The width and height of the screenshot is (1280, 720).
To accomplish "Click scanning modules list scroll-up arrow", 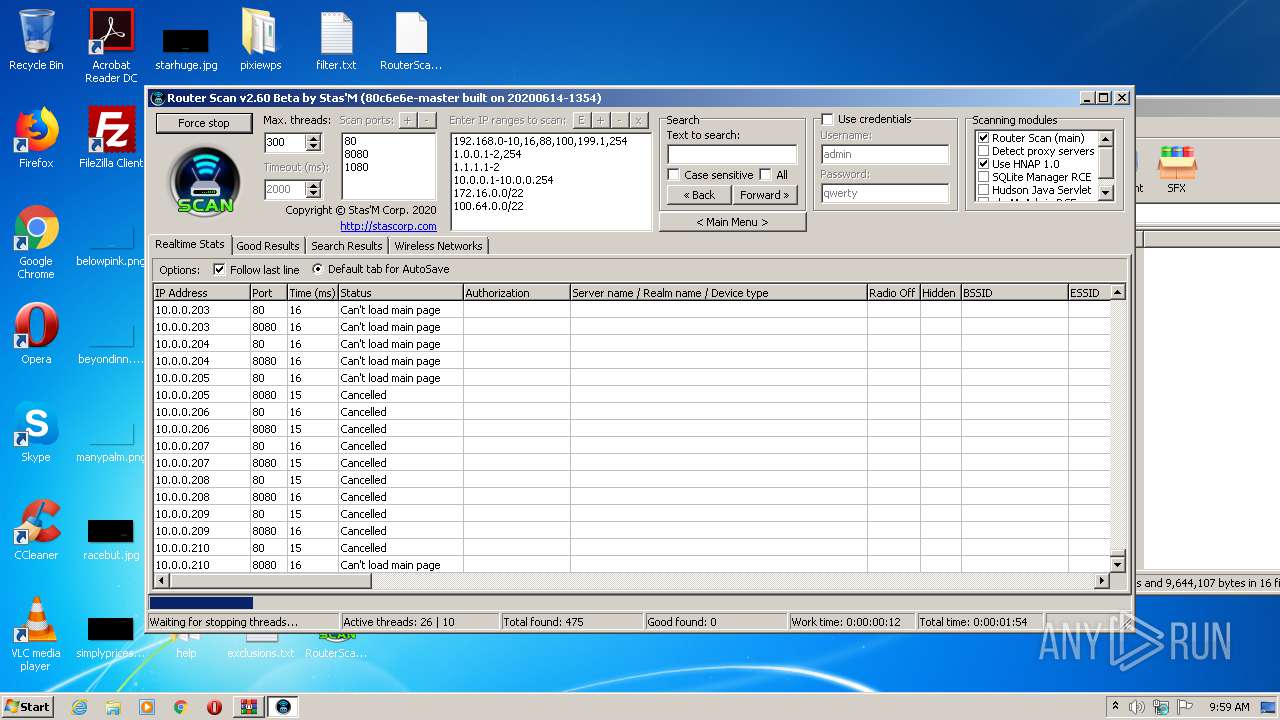I will coord(1106,139).
